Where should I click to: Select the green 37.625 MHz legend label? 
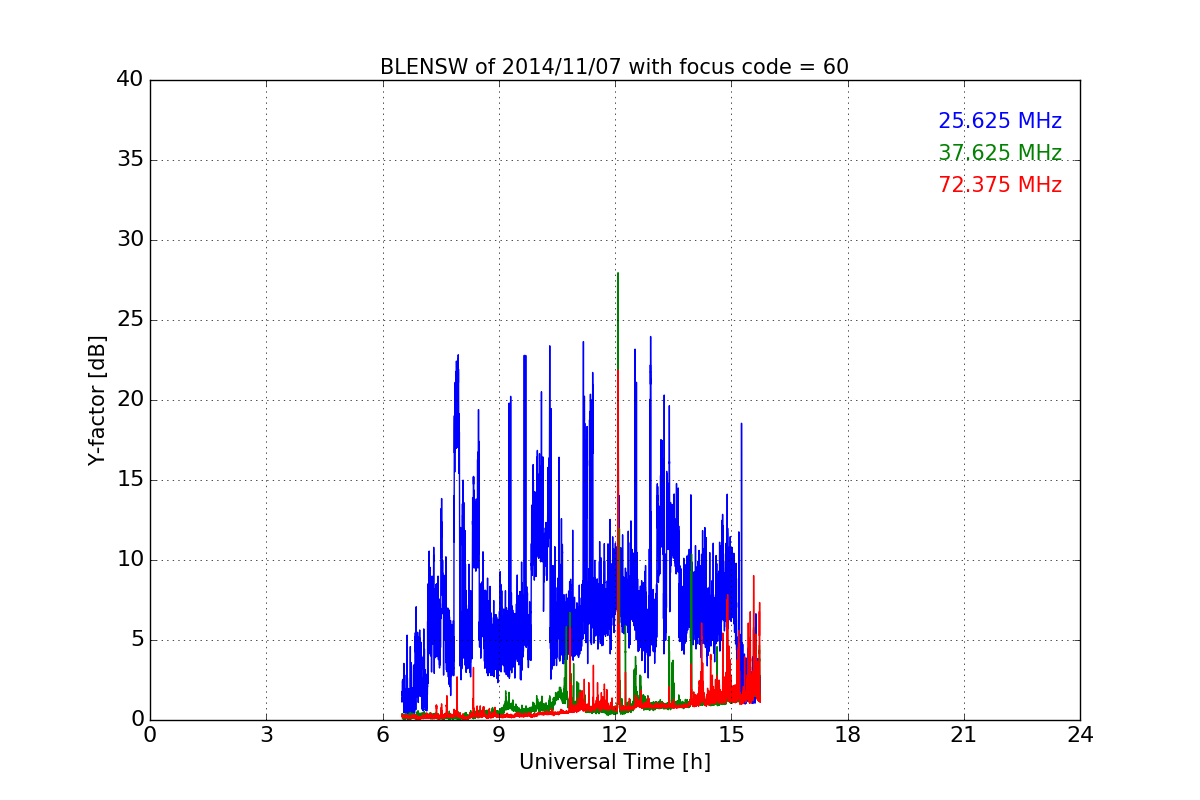(1000, 153)
